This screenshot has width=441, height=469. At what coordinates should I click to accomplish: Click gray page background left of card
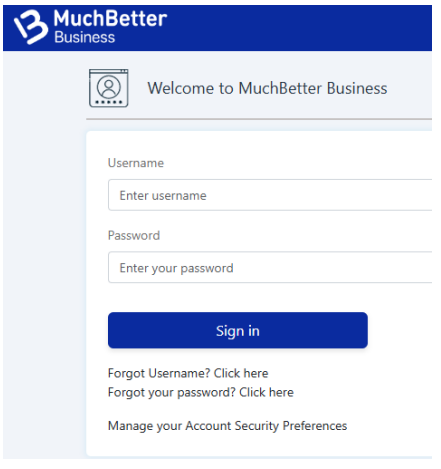[x=43, y=267]
